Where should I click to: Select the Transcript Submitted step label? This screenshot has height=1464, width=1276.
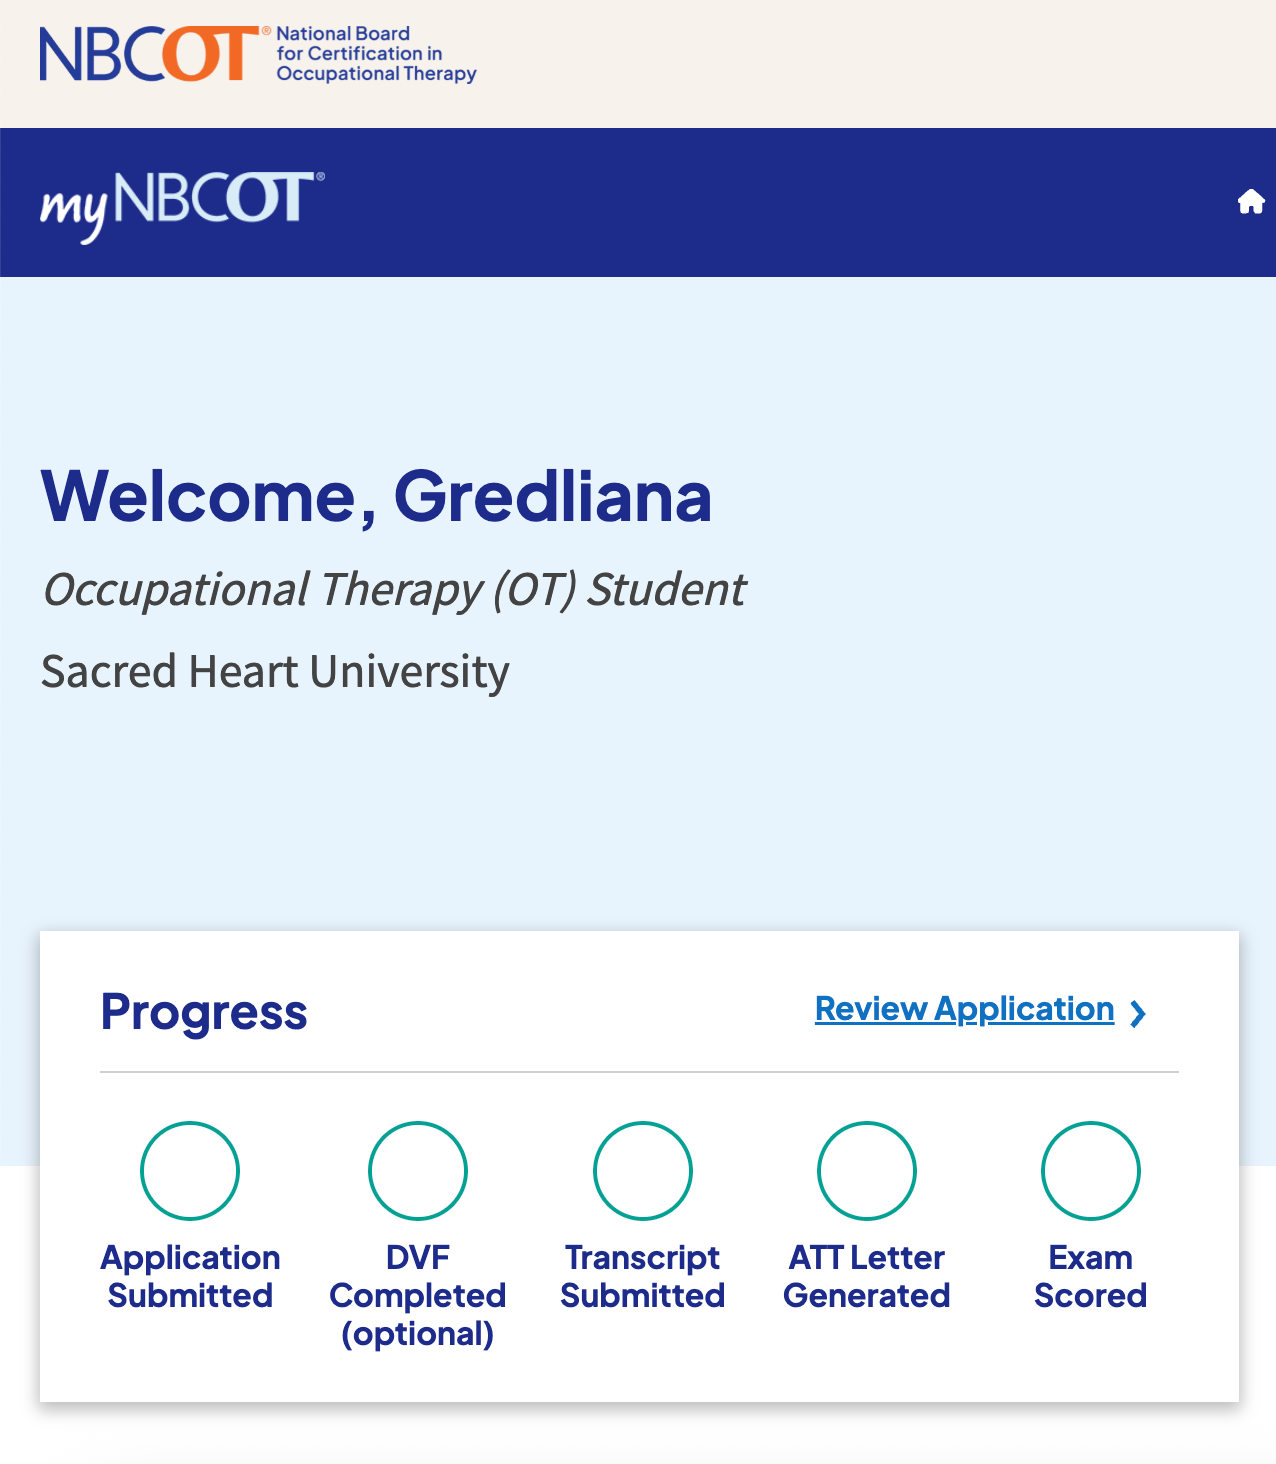click(x=643, y=1276)
